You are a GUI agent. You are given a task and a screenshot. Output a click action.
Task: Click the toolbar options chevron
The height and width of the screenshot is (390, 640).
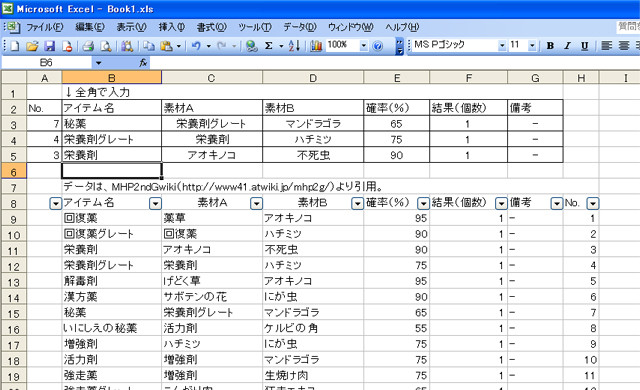400,46
